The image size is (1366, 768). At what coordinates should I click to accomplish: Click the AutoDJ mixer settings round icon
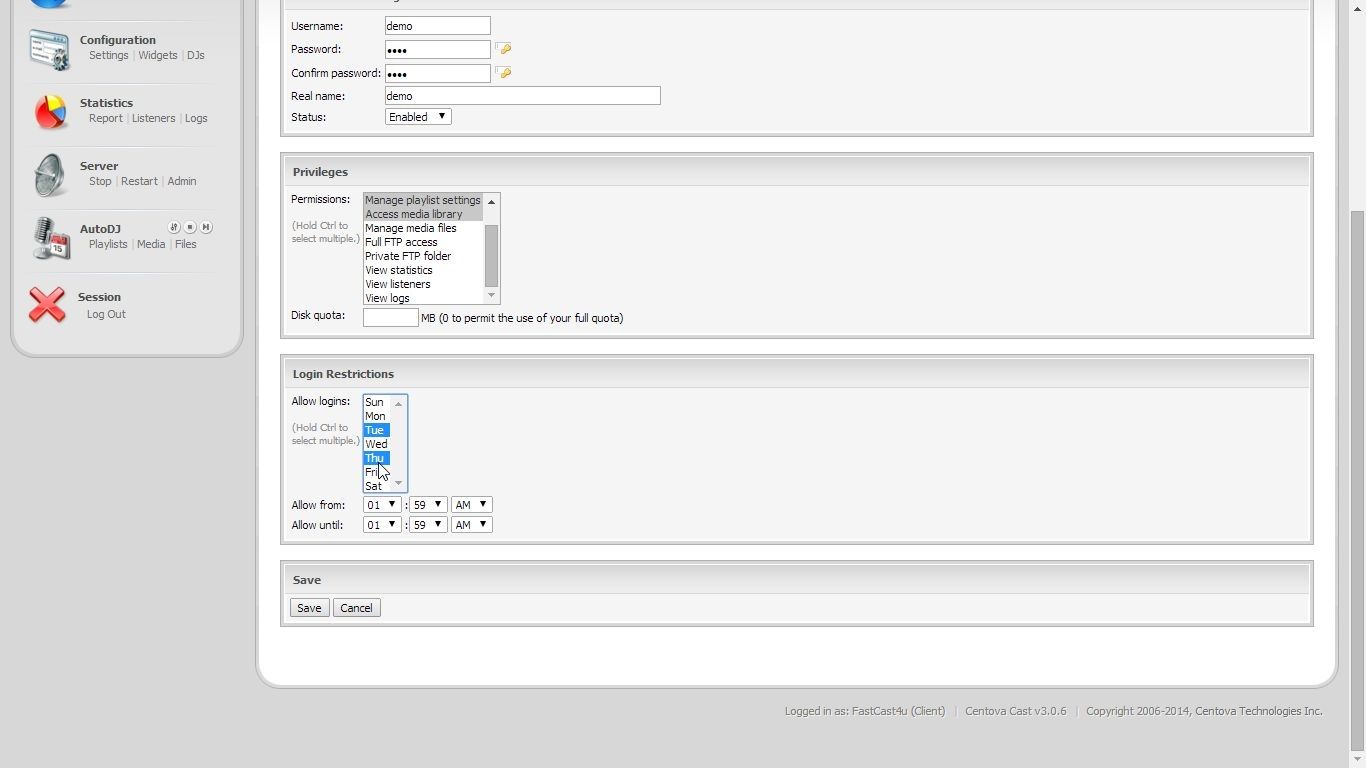[x=173, y=227]
